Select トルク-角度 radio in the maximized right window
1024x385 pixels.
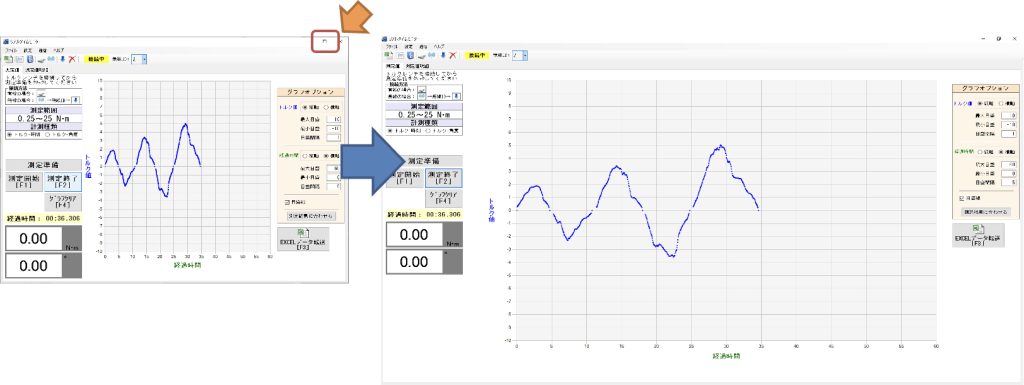coord(427,131)
